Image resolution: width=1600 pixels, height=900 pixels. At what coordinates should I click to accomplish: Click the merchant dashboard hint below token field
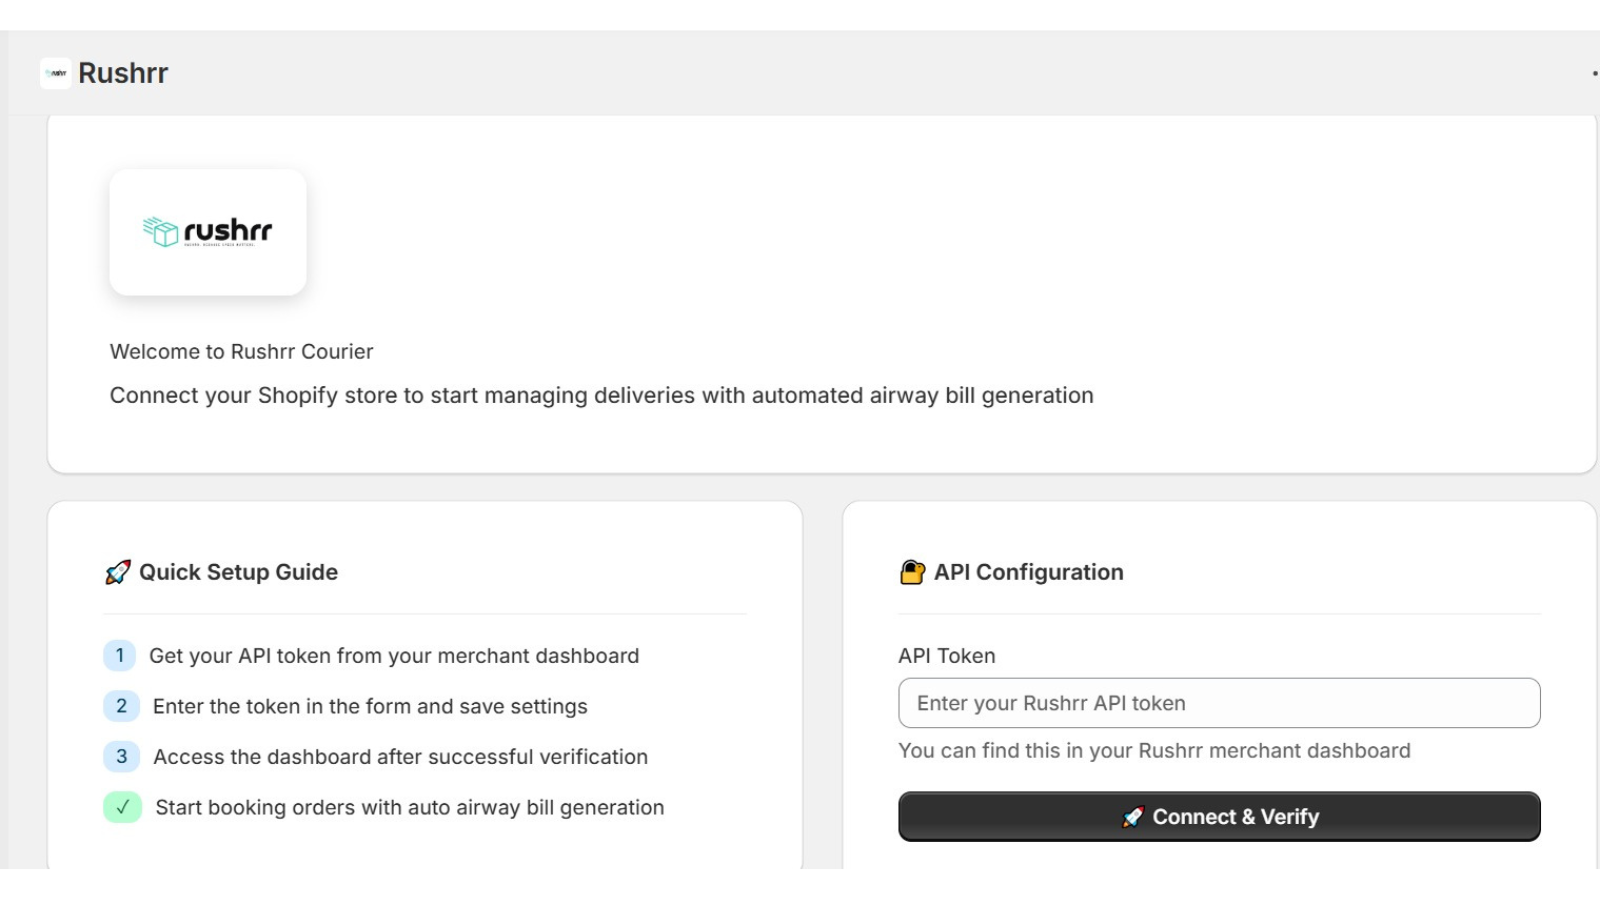click(x=1154, y=751)
